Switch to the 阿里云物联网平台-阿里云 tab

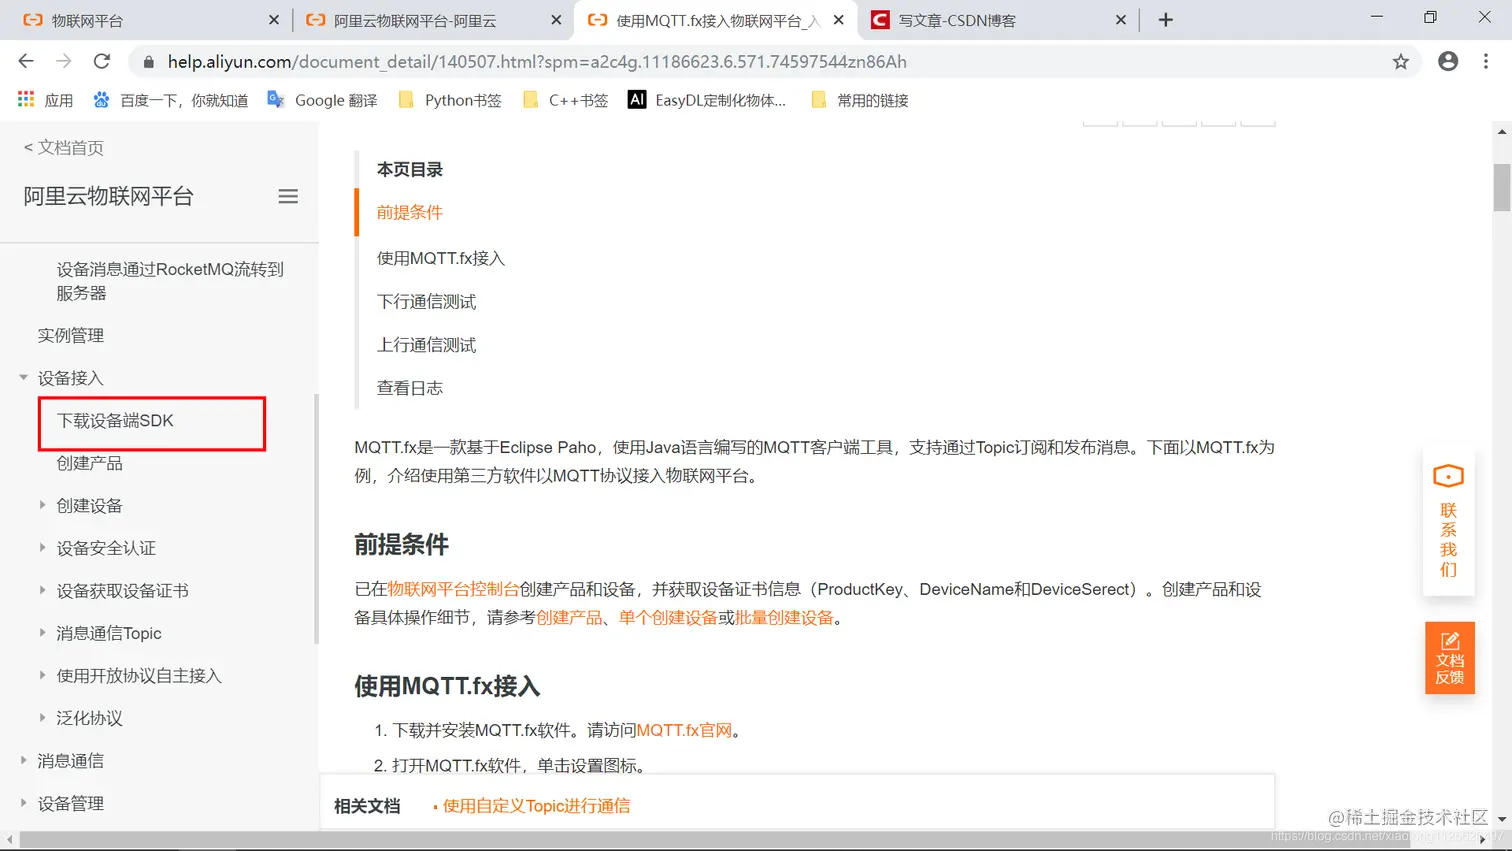[x=430, y=20]
